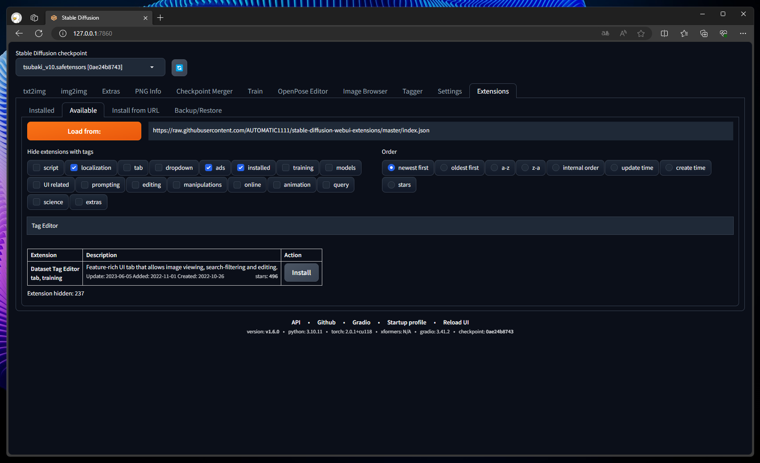Toggle the training tag checkbox

[285, 168]
